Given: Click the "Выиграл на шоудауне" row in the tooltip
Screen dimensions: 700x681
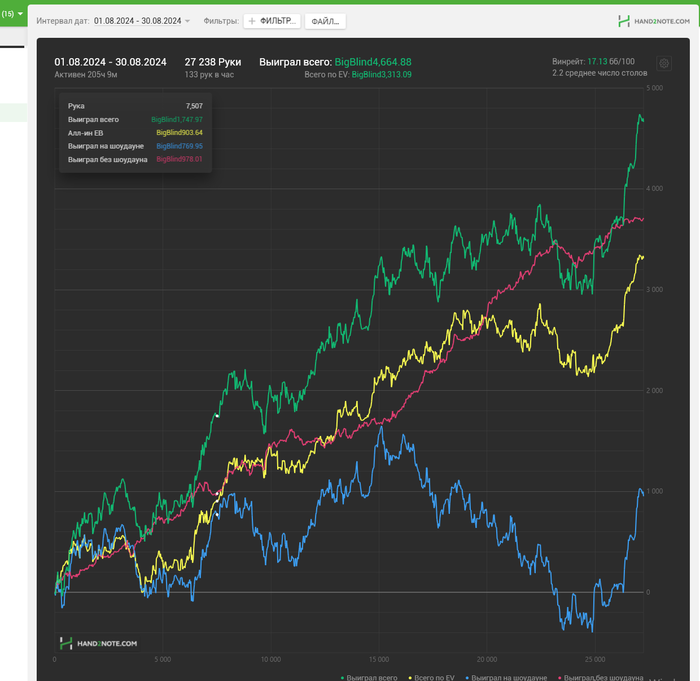Looking at the screenshot, I should pos(135,146).
